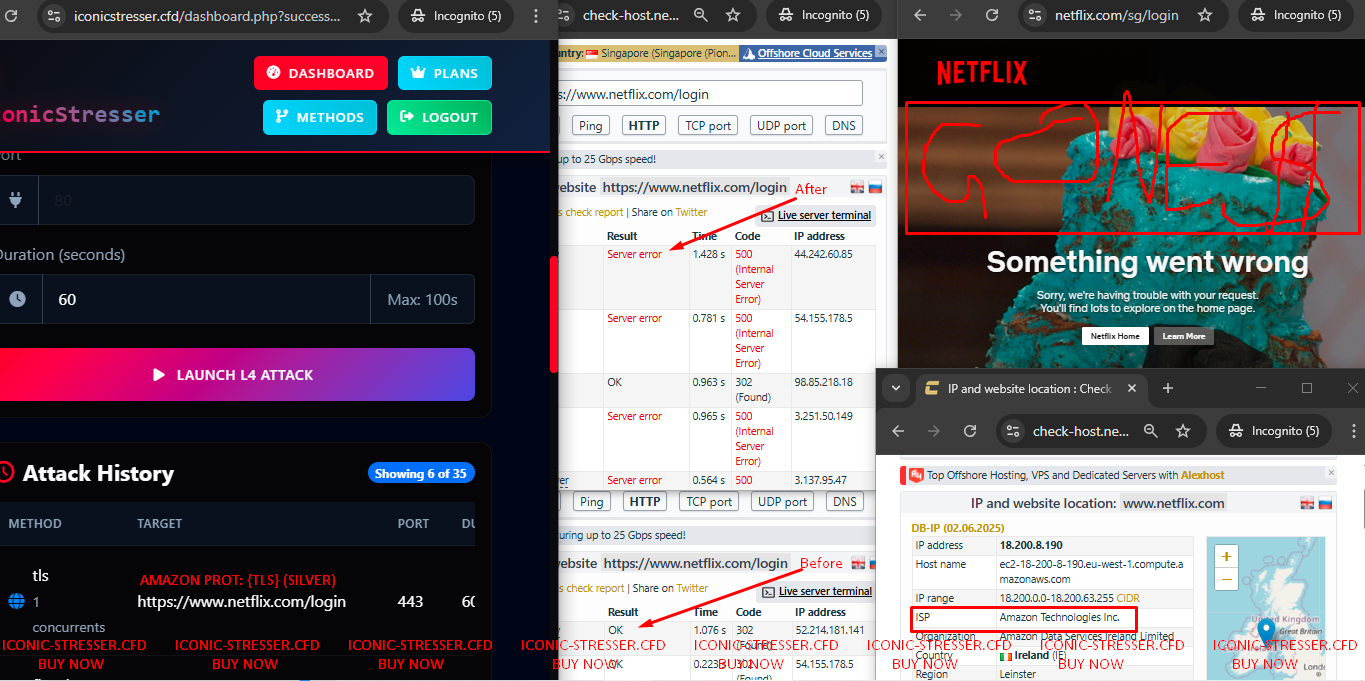Open the Offshore Cloud Services ad link
Viewport: 1365px width, 681px height.
tap(815, 53)
